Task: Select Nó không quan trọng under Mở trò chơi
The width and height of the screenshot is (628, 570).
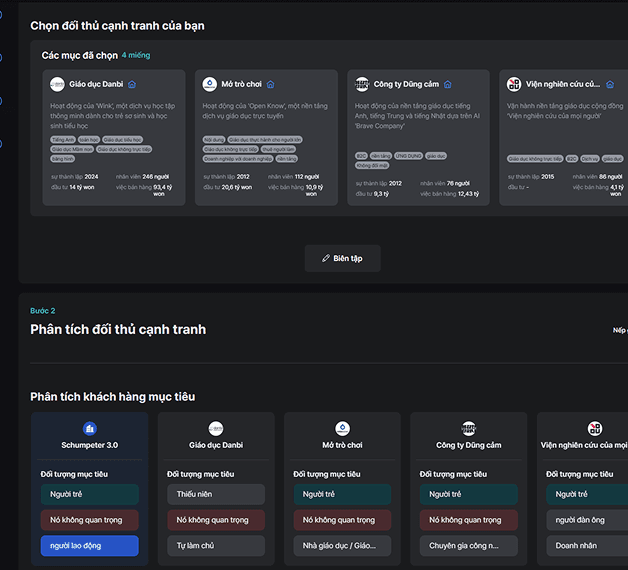Action: (342, 520)
